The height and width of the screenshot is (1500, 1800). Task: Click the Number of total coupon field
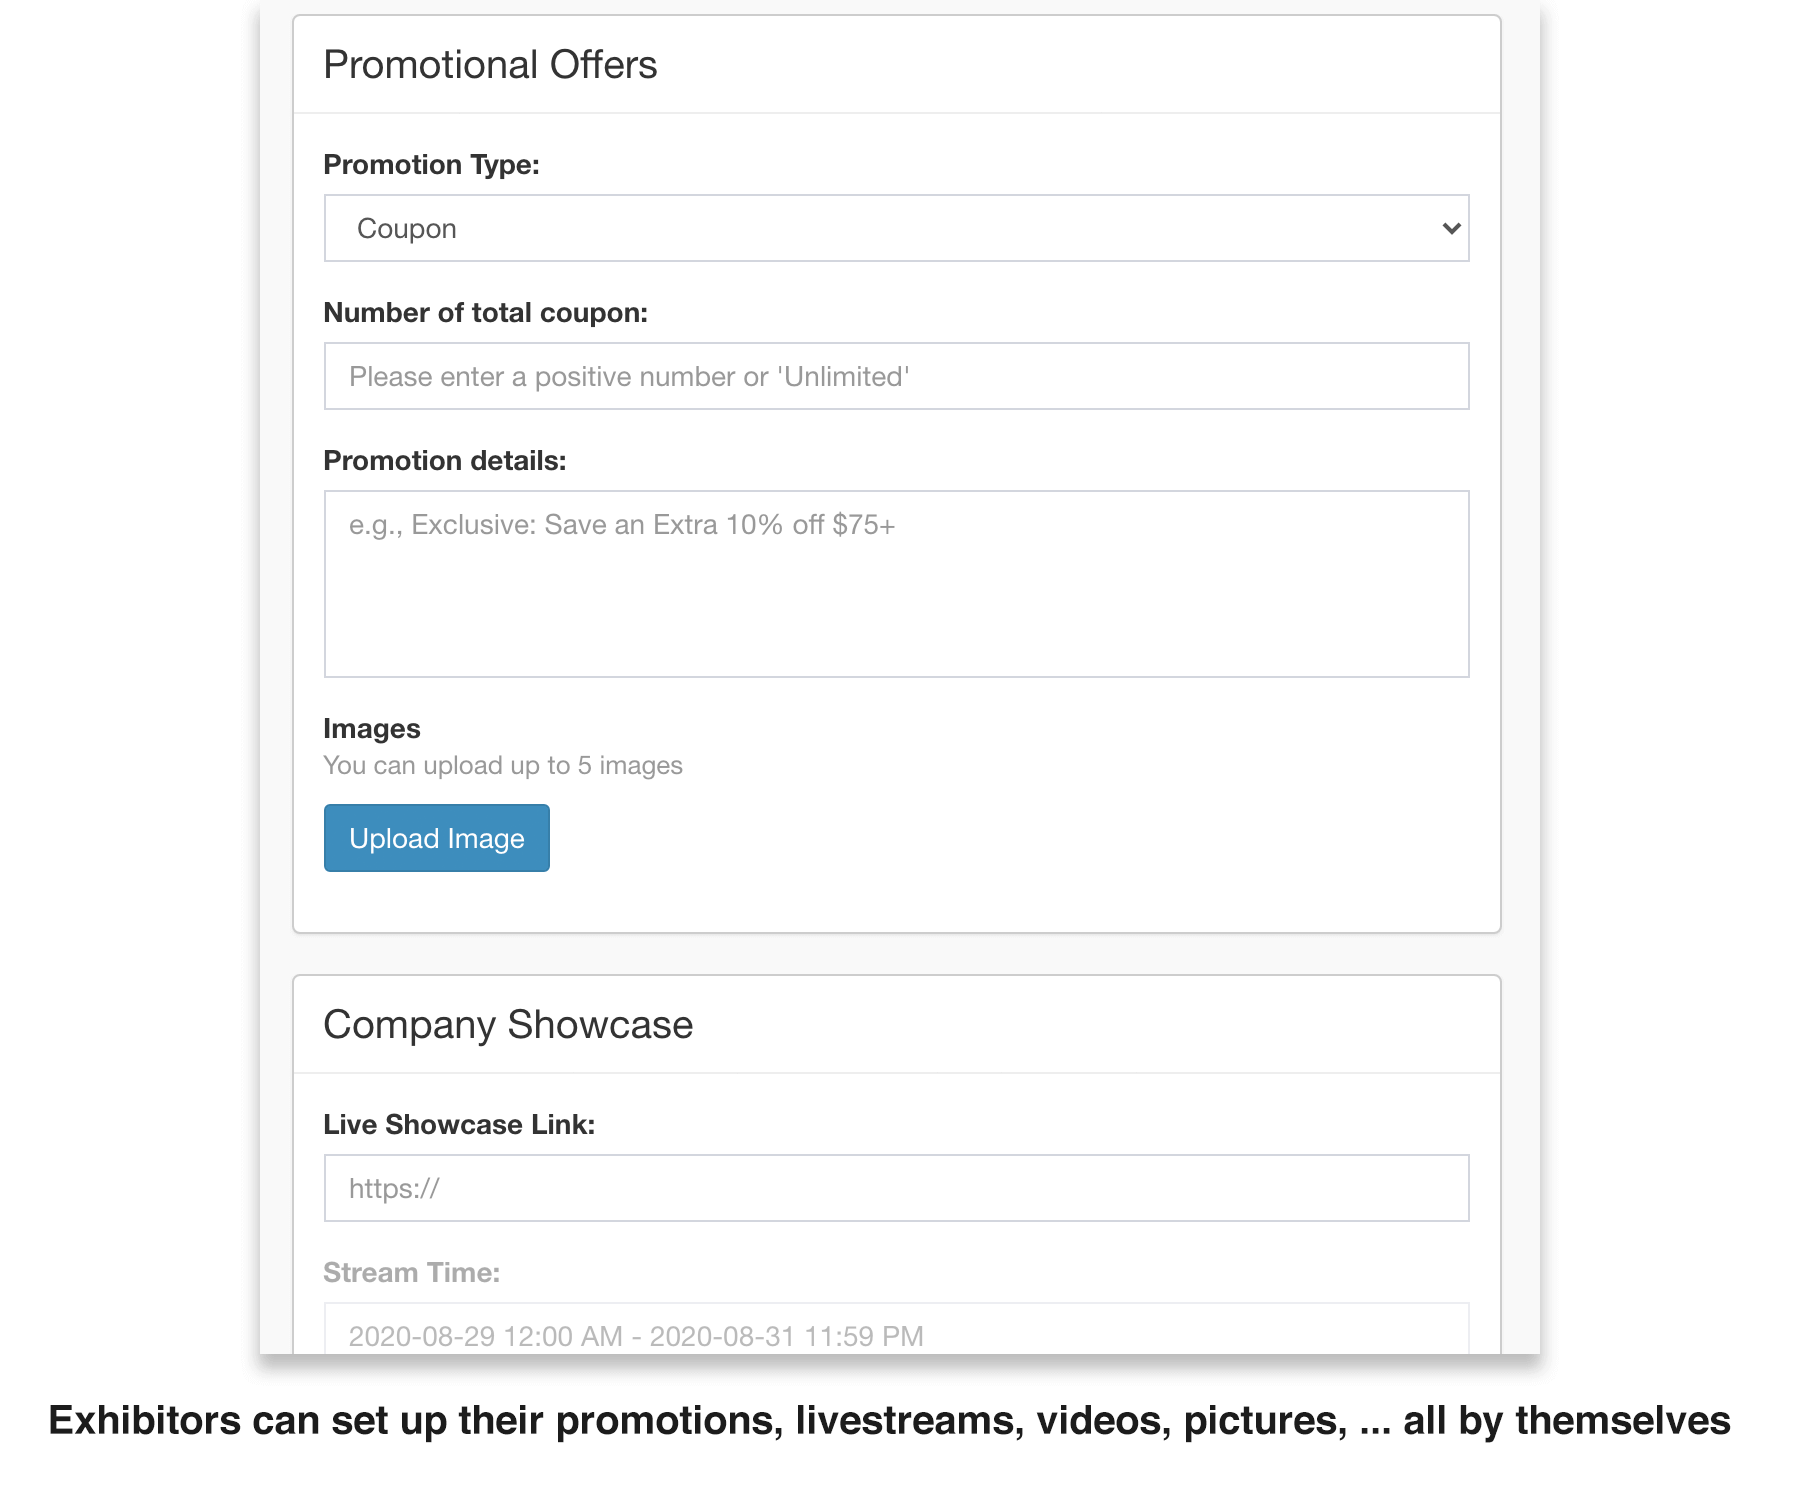pos(896,376)
